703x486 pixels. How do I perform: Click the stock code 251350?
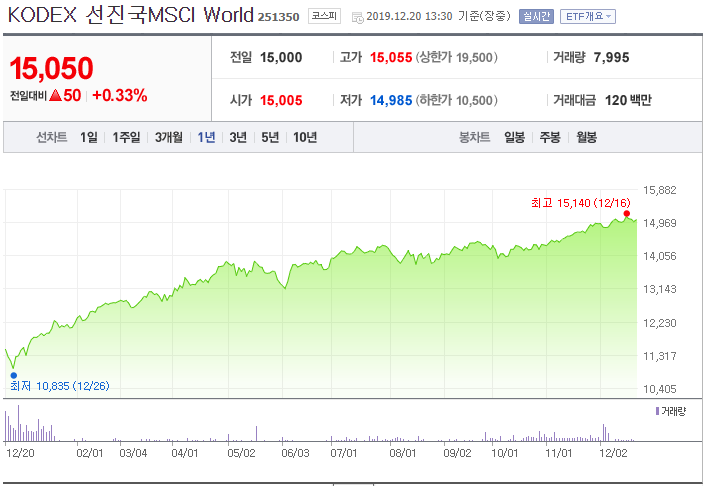click(x=278, y=17)
